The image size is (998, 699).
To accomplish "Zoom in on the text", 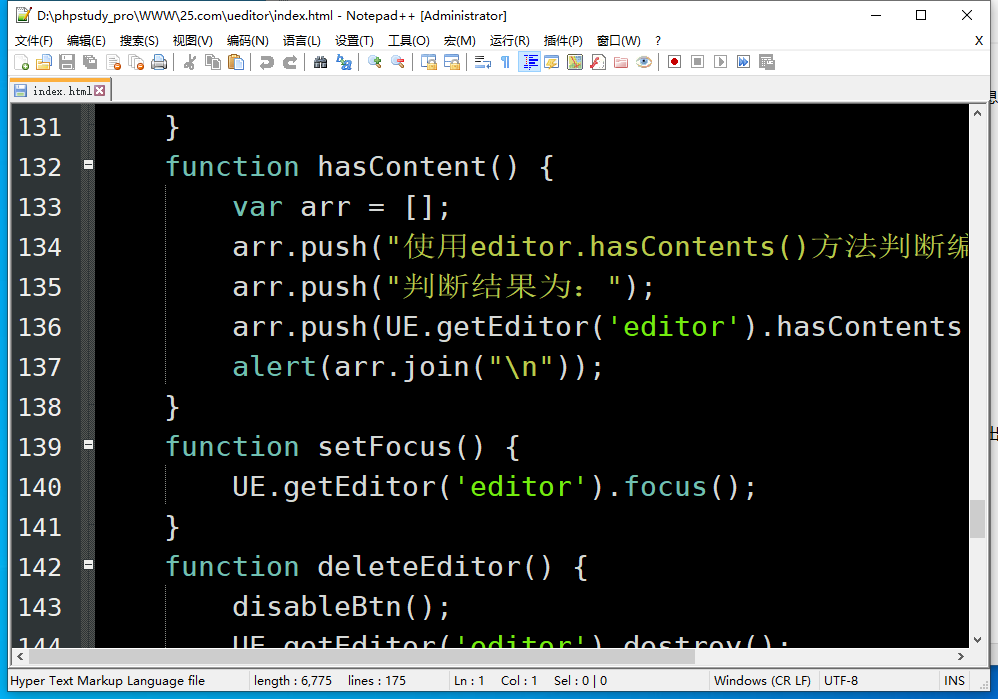I will pyautogui.click(x=374, y=62).
